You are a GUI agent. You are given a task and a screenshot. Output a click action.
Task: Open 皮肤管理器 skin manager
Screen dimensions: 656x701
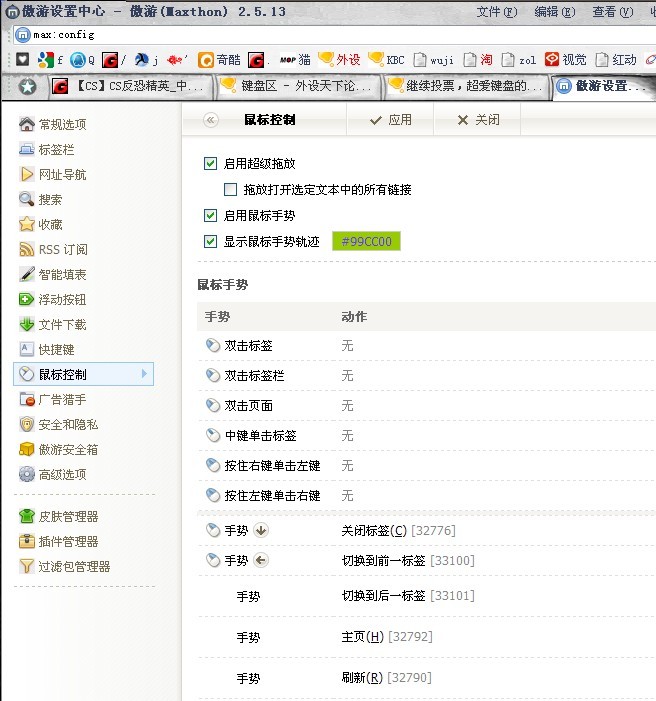click(x=59, y=517)
